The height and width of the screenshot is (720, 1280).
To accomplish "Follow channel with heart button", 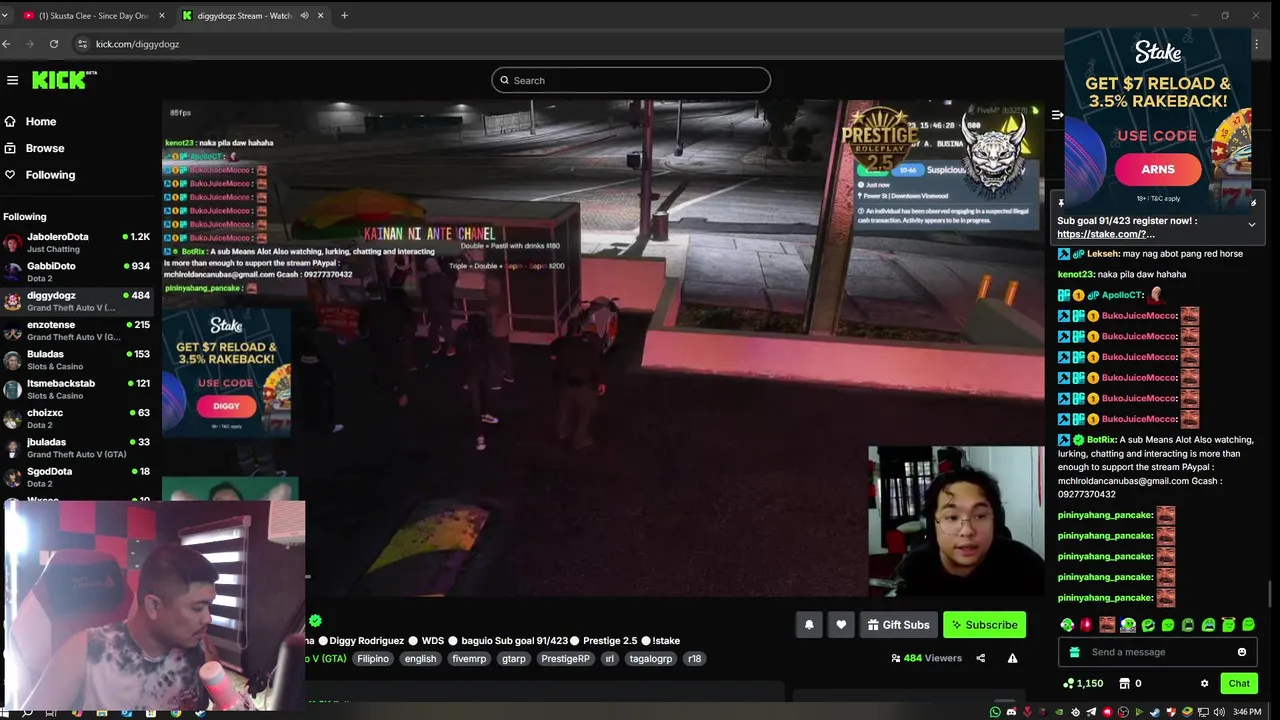I will pyautogui.click(x=841, y=625).
